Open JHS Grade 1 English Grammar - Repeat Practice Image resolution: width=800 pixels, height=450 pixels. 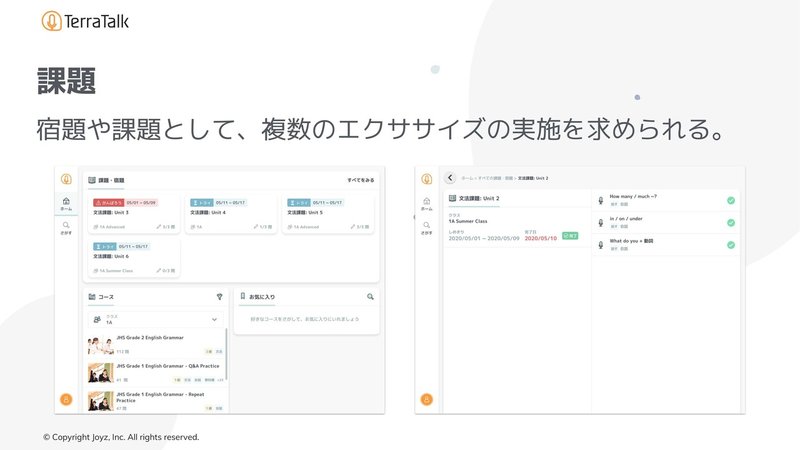pyautogui.click(x=156, y=401)
